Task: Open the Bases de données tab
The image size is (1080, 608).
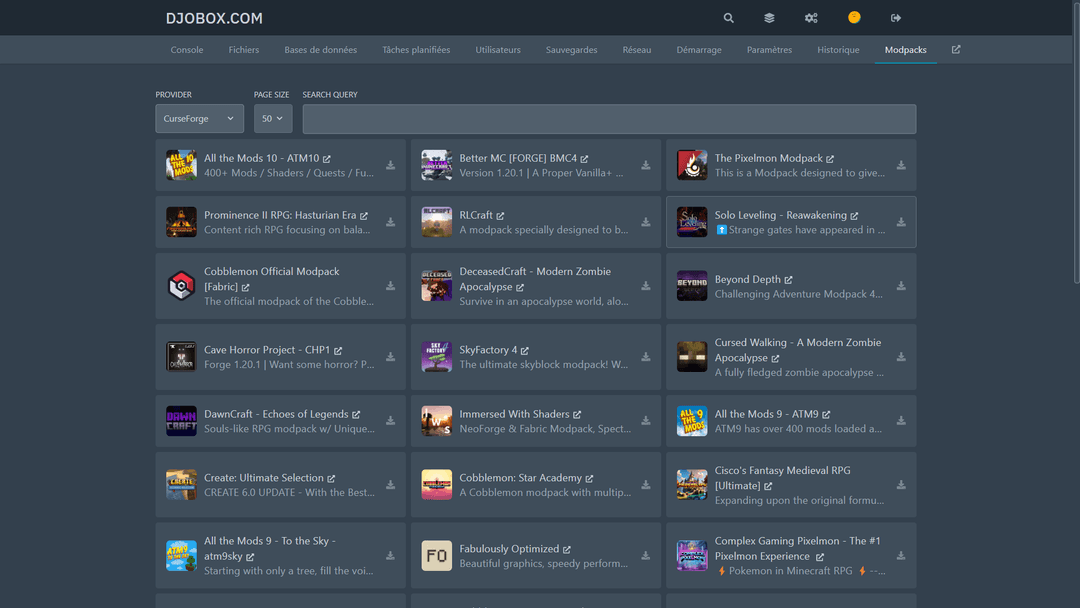Action: 320,50
